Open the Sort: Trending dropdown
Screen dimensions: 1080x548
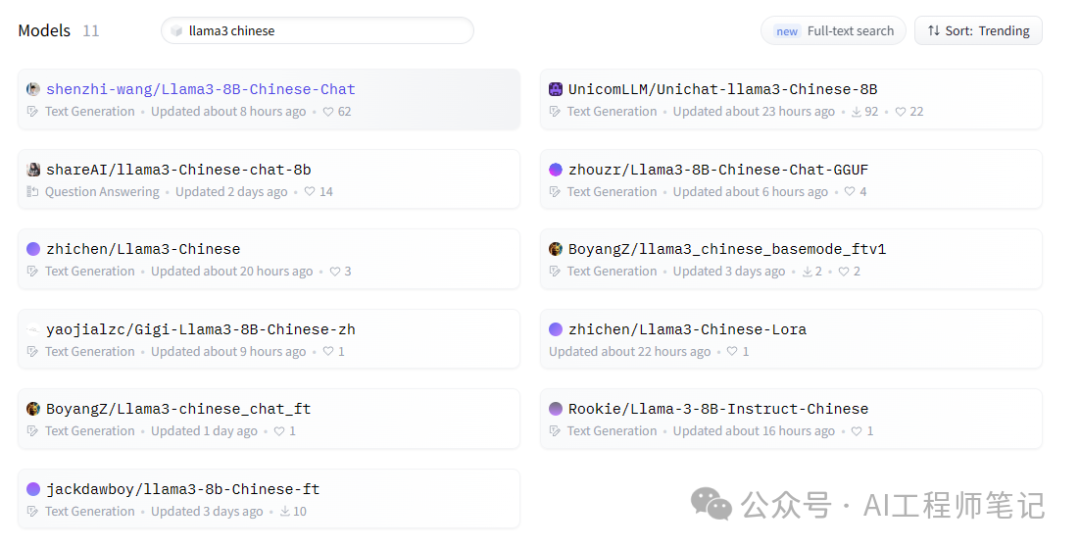click(x=978, y=31)
